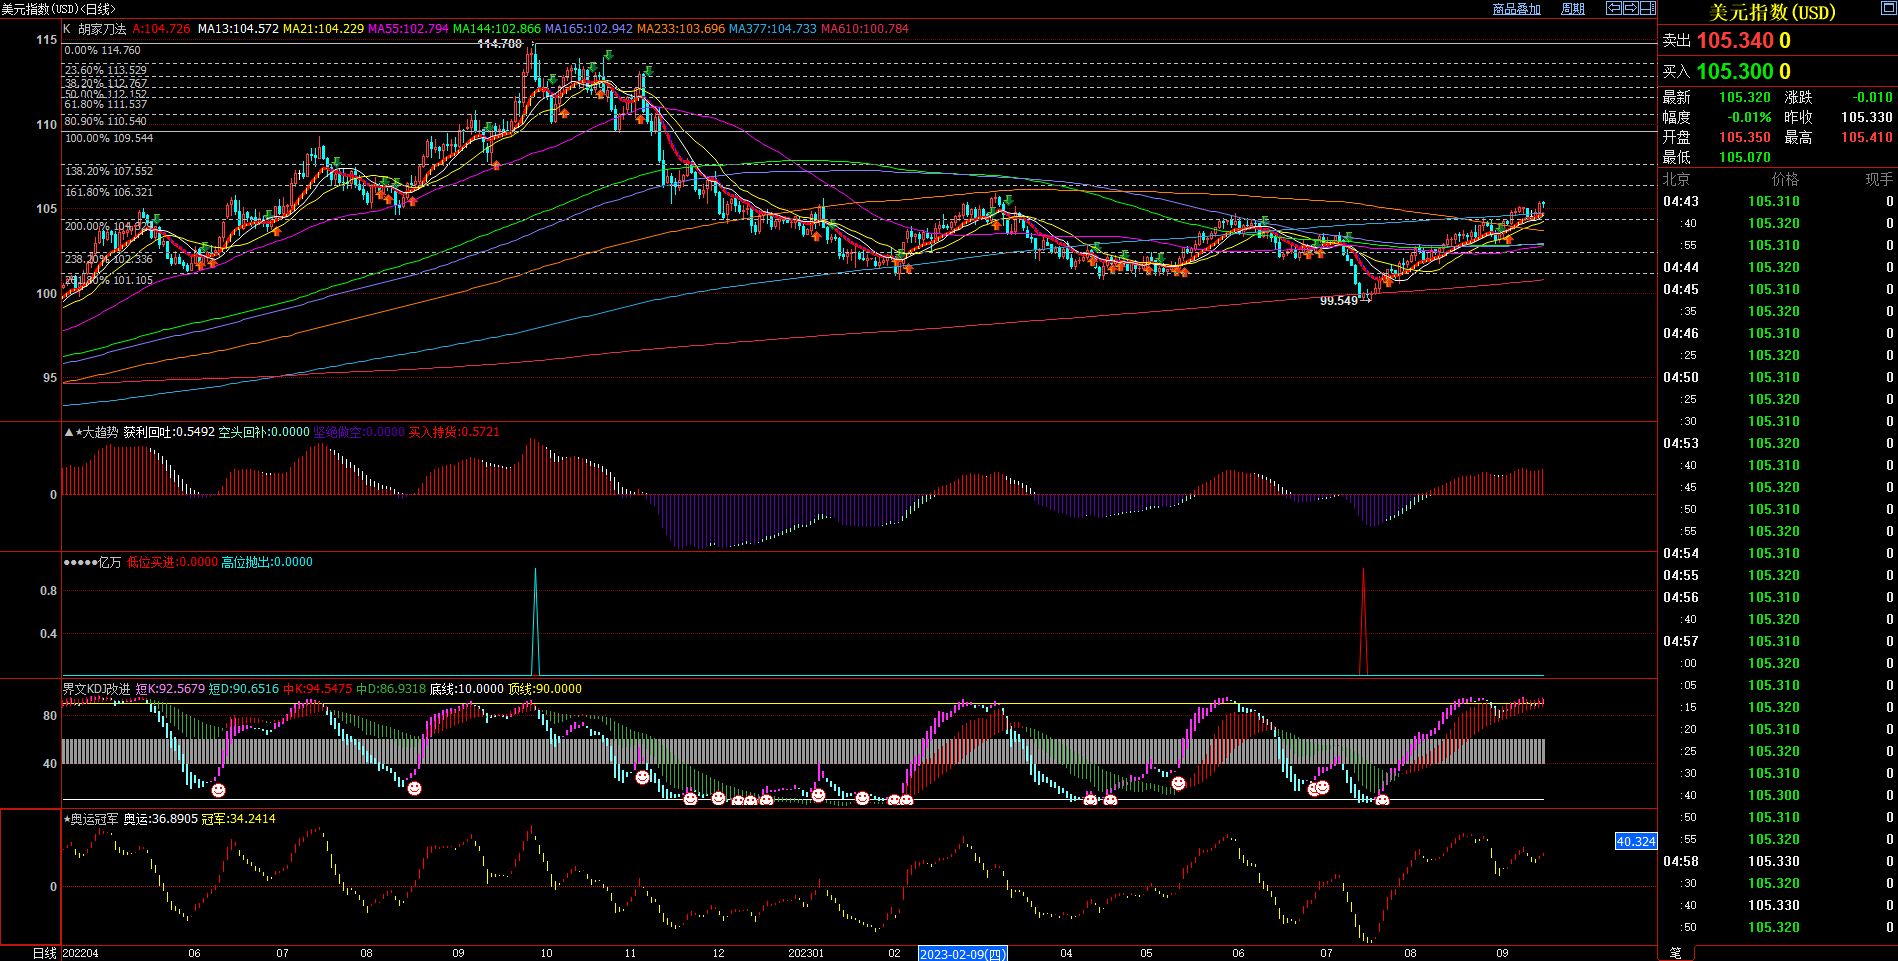Viewport: 1898px width, 961px height.
Task: Click the 日线 period label at bottom
Action: 44,953
